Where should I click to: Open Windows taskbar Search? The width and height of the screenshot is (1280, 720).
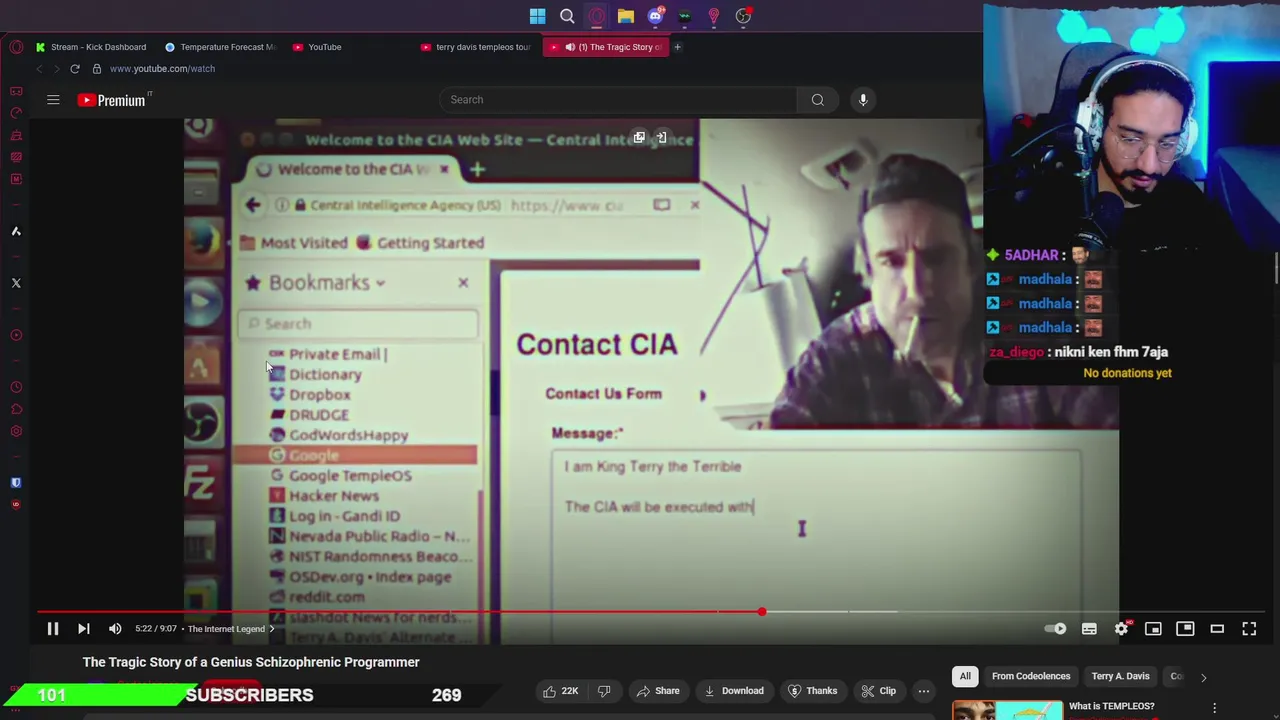click(x=567, y=16)
